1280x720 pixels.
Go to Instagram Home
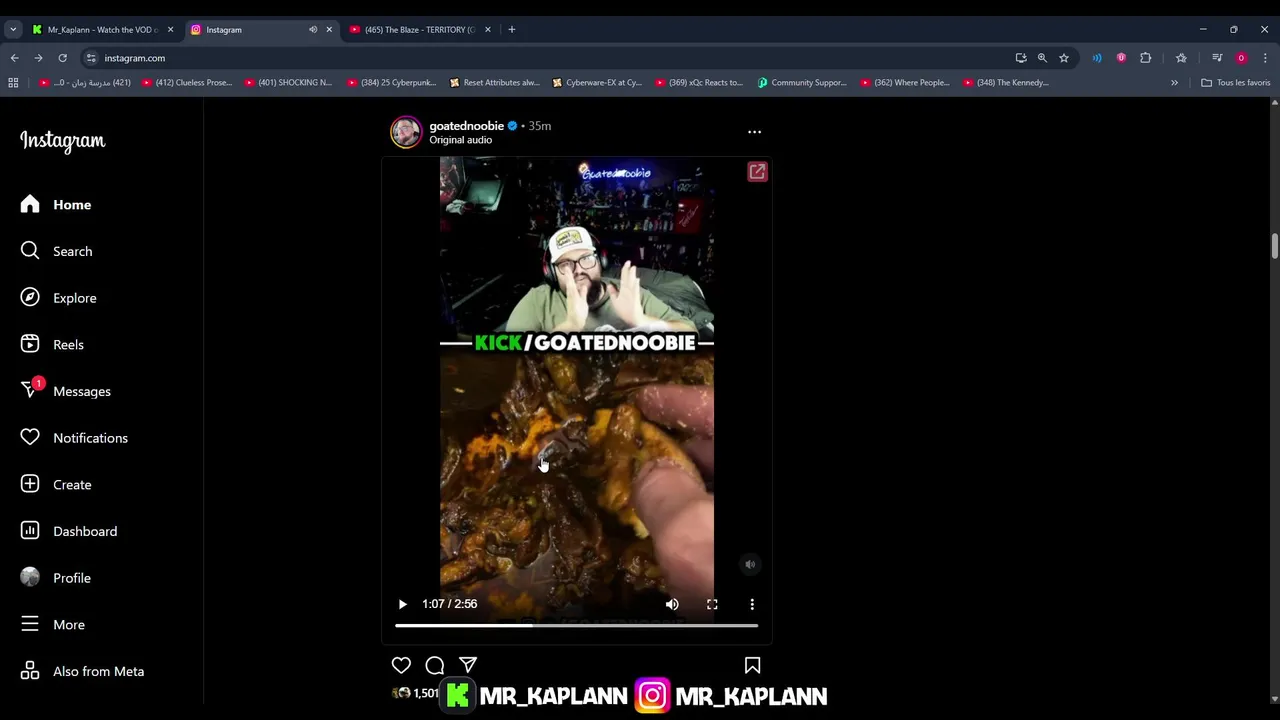56,204
